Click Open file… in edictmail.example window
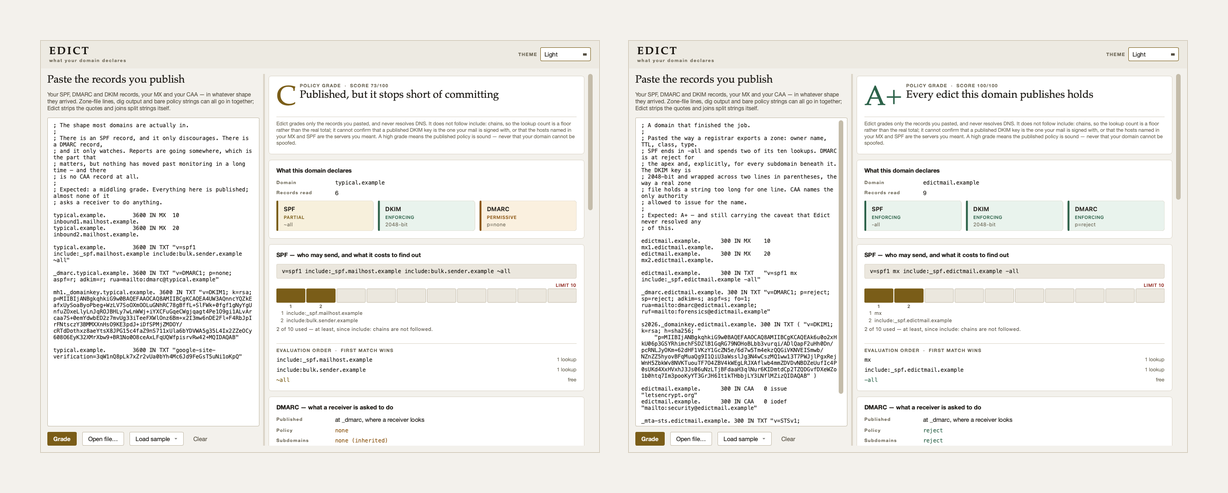Screen dimensions: 1228x493 click(x=692, y=439)
